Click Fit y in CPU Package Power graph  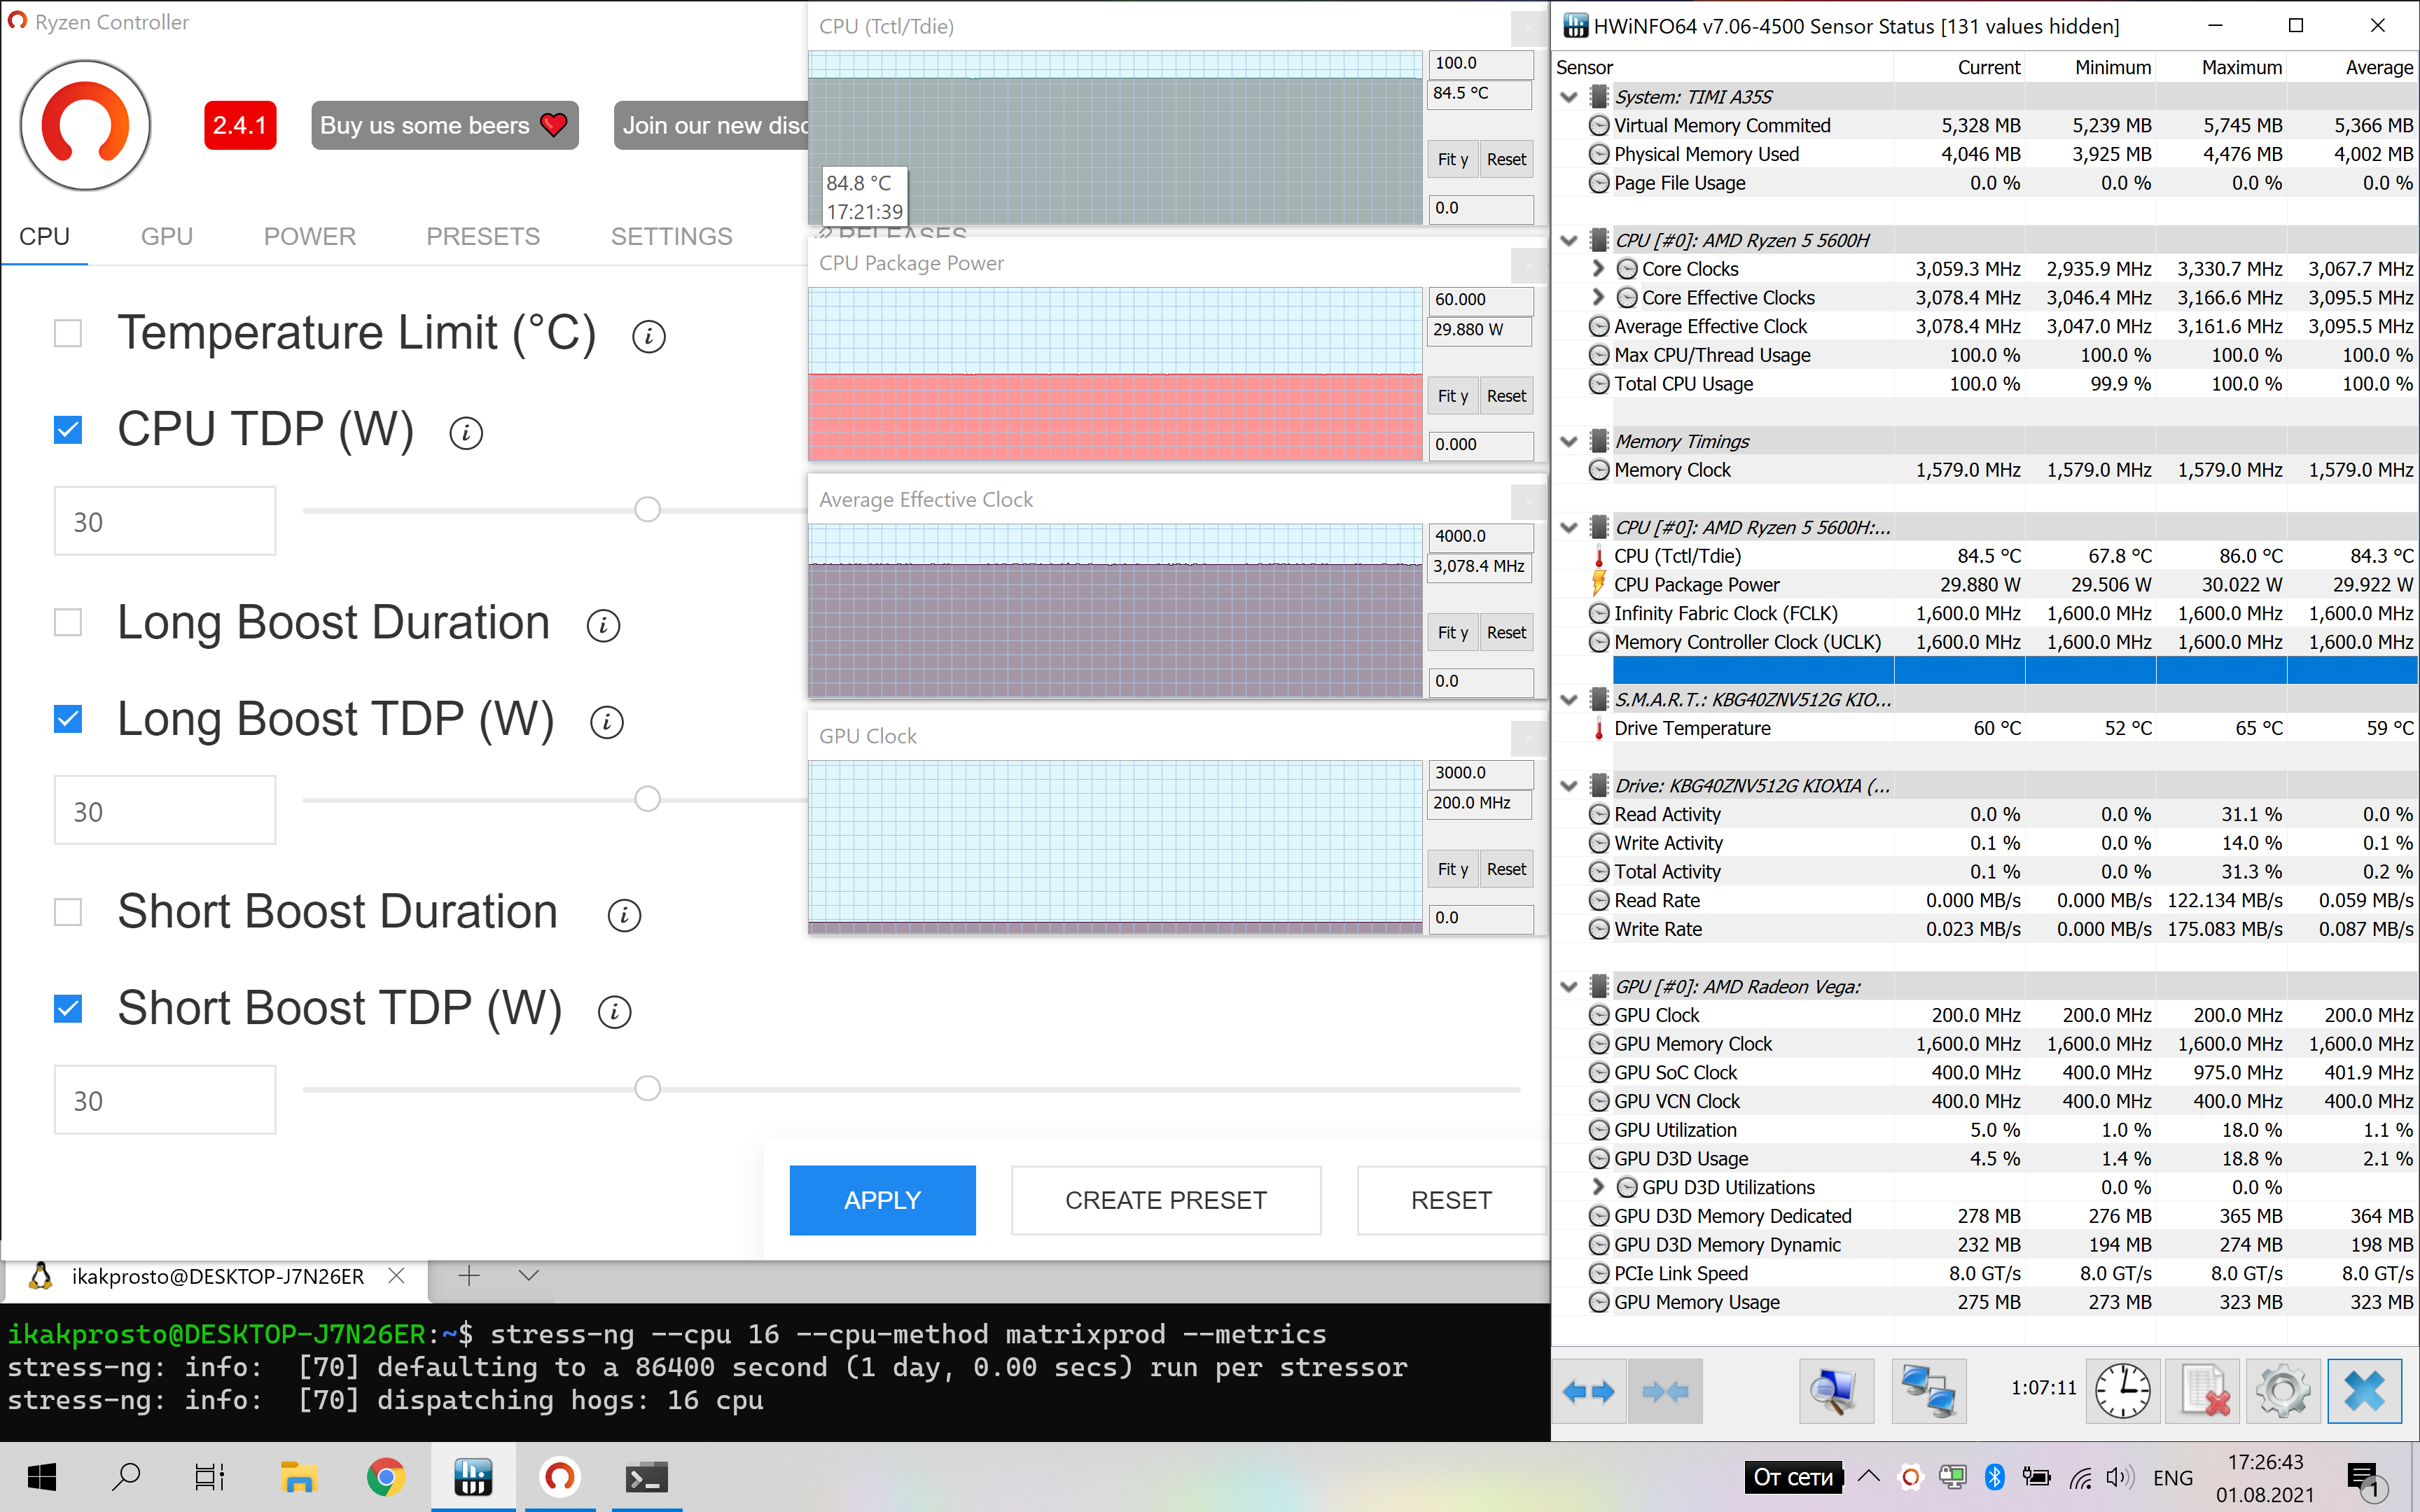pyautogui.click(x=1452, y=396)
